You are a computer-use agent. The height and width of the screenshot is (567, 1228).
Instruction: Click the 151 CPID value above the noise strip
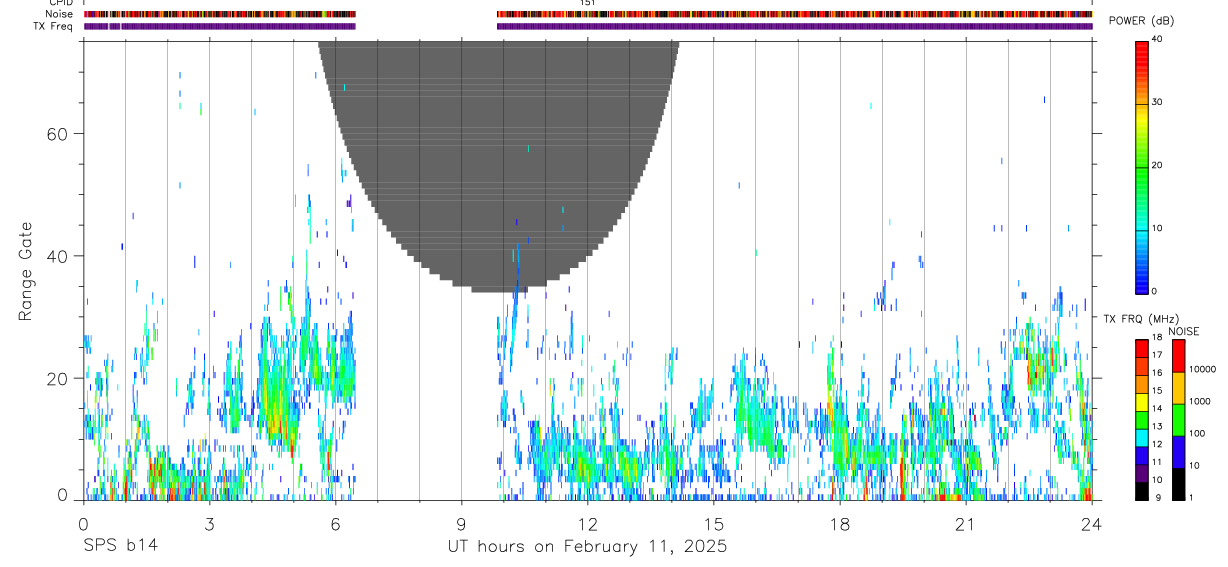coord(587,3)
